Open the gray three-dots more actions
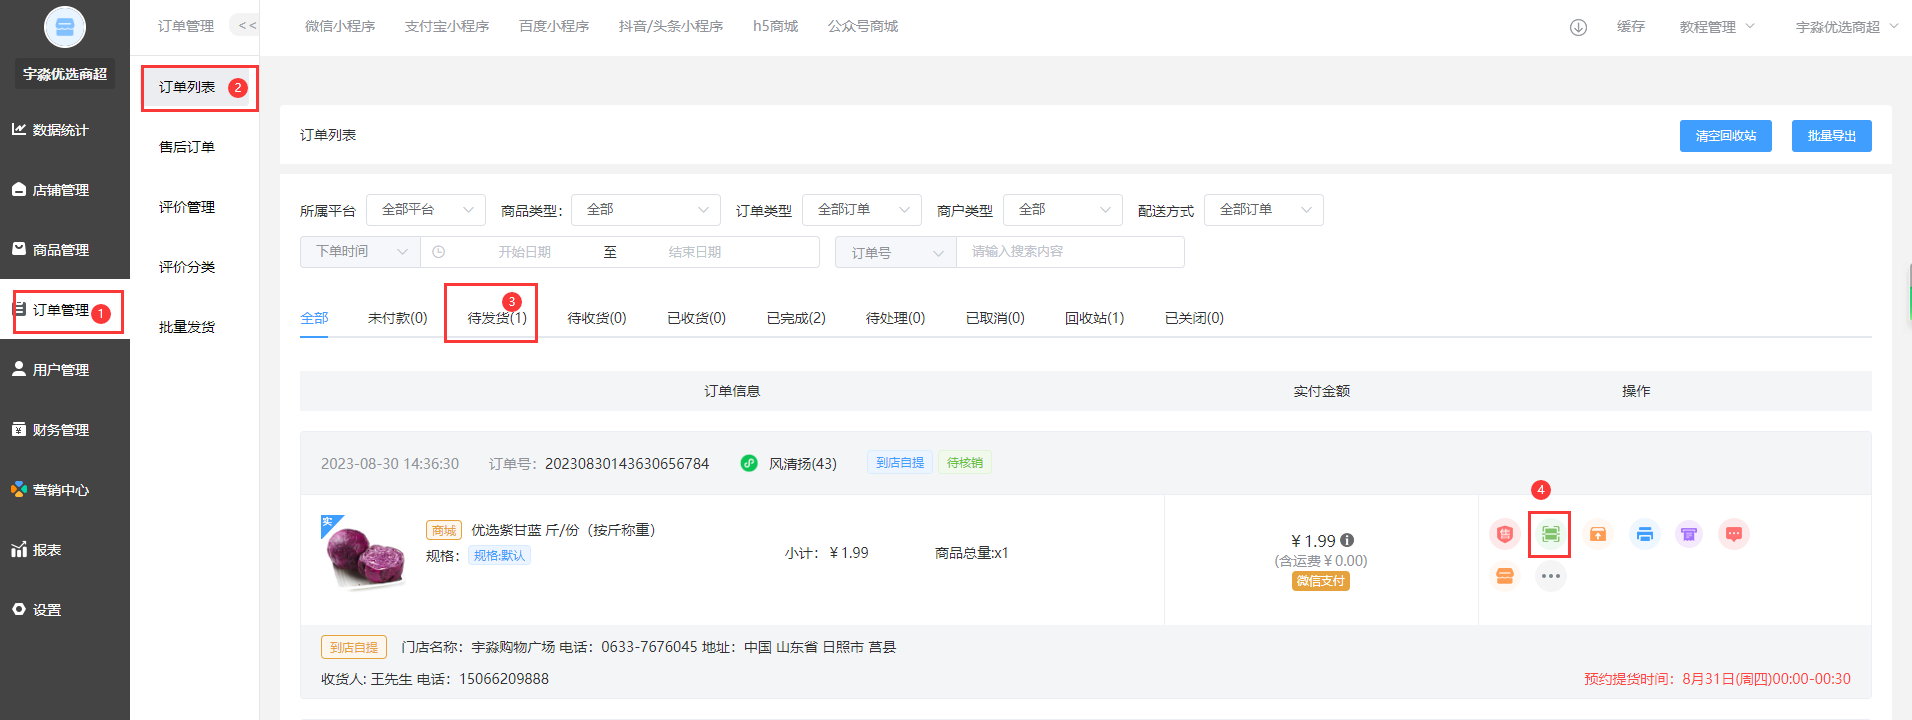The height and width of the screenshot is (720, 1912). (1550, 576)
